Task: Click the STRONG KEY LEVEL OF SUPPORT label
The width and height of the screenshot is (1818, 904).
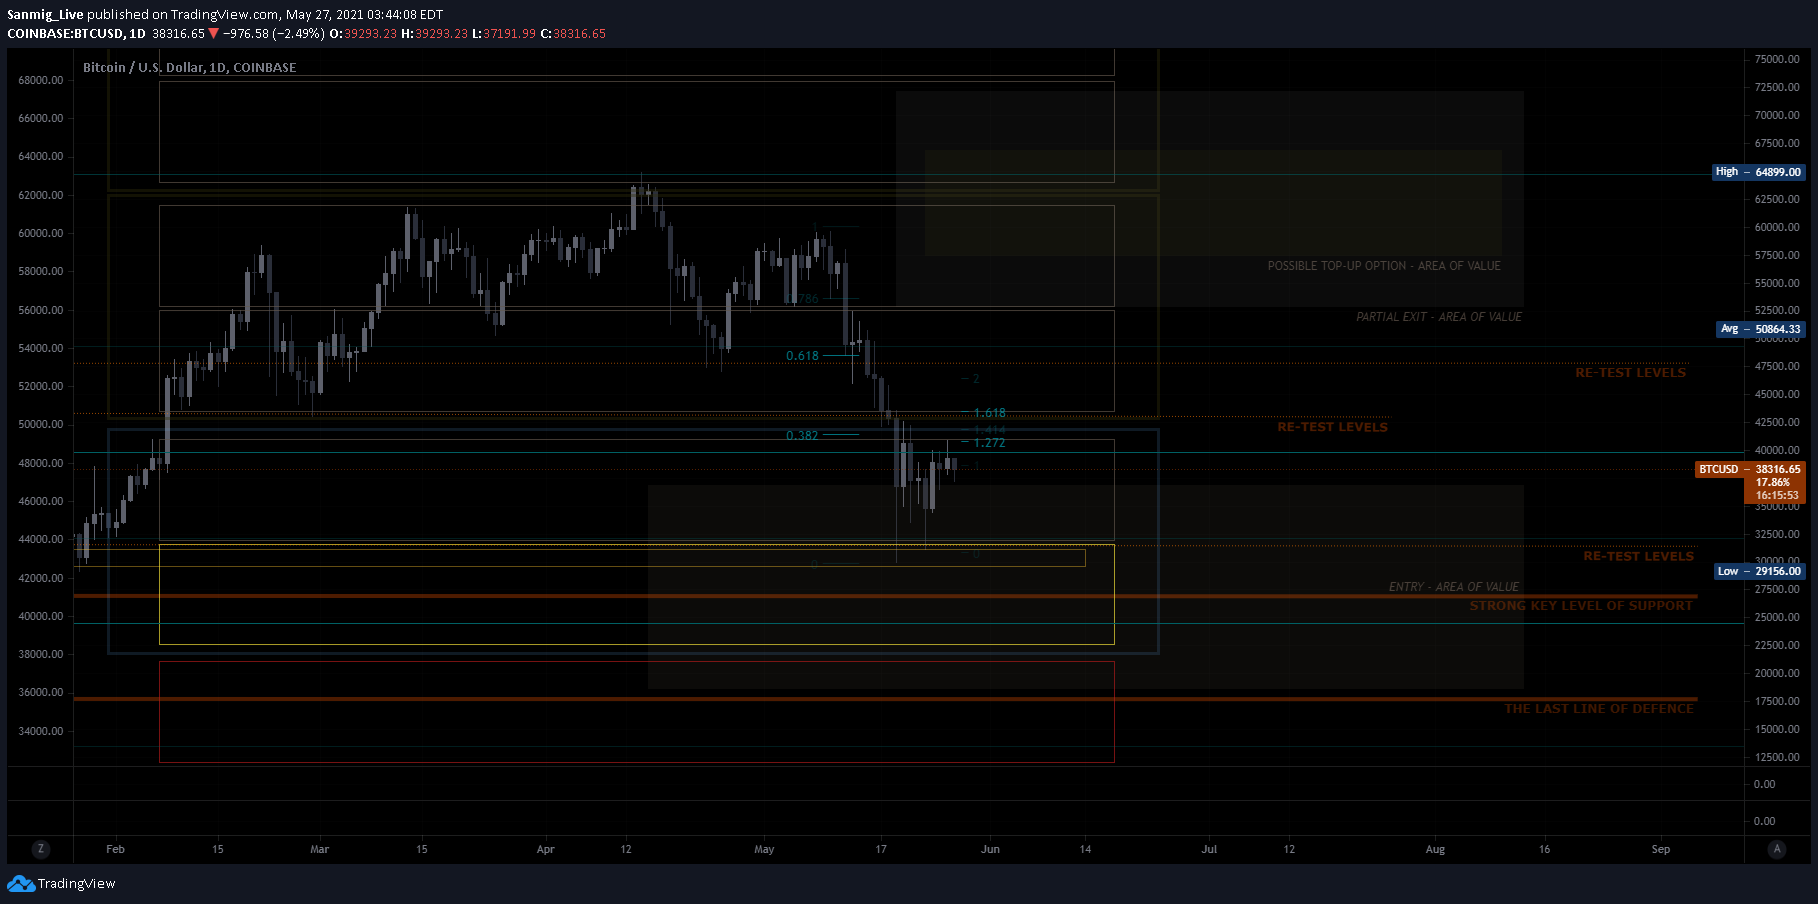Action: point(1581,606)
